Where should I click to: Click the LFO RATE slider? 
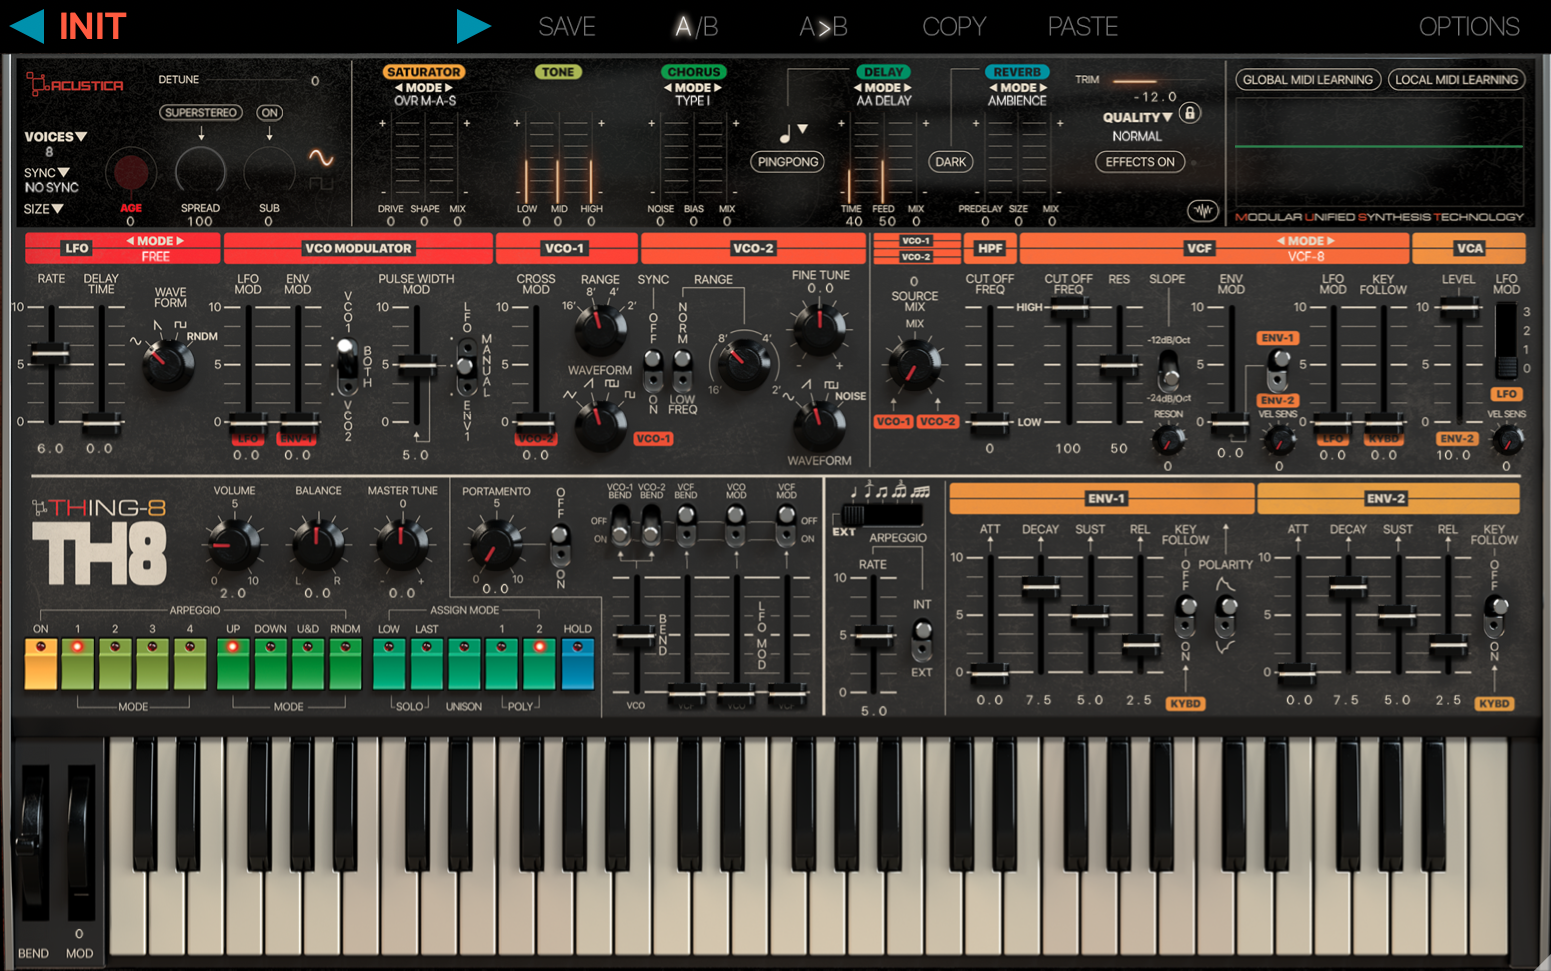coord(49,364)
